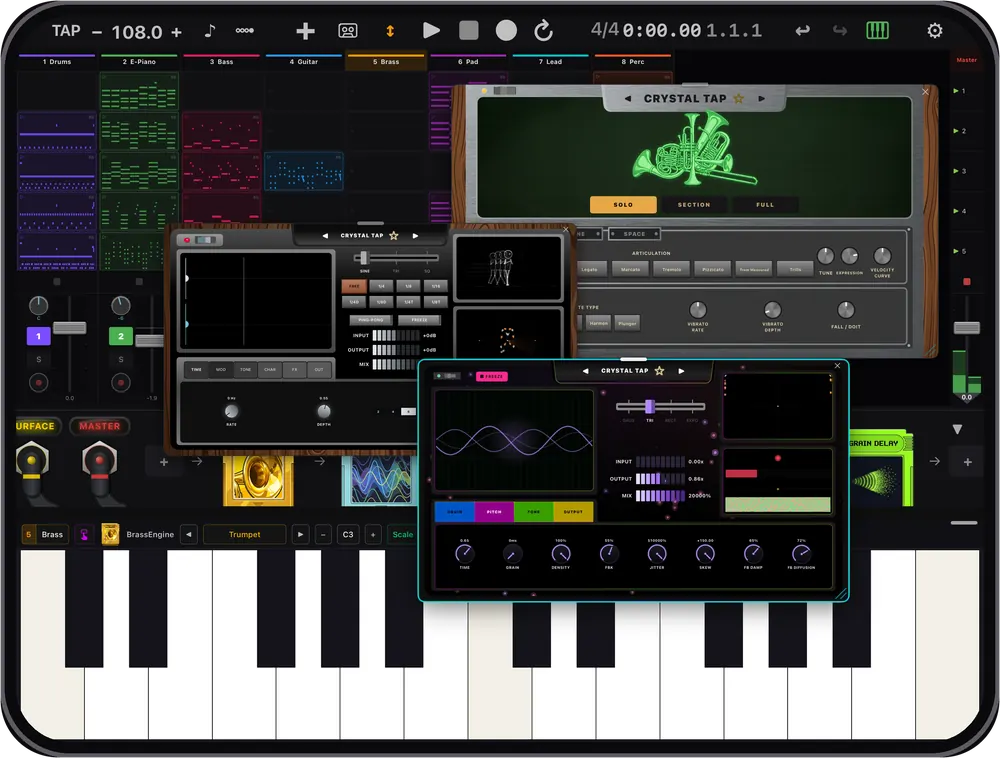
Task: Open the tape recorder icon
Action: tap(348, 31)
